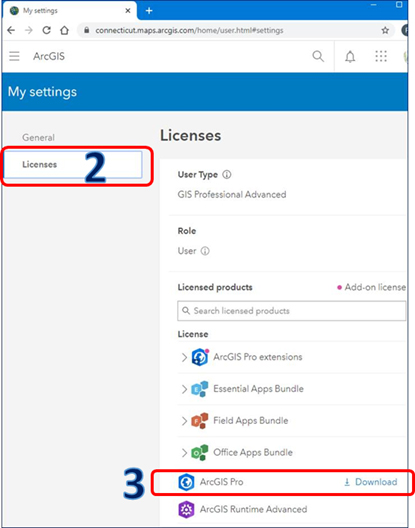Screen dimensions: 415x528
Task: Click the magnifier in licensed products search
Action: click(186, 310)
